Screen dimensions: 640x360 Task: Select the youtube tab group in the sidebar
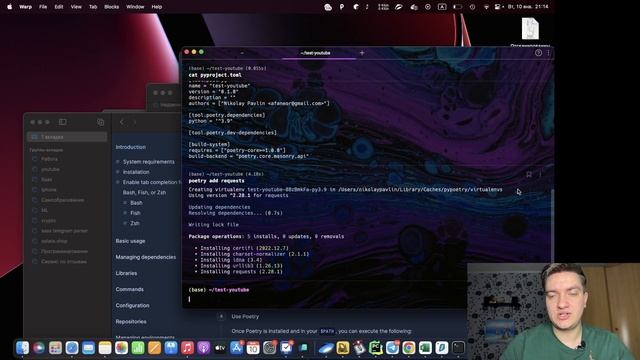click(50, 169)
